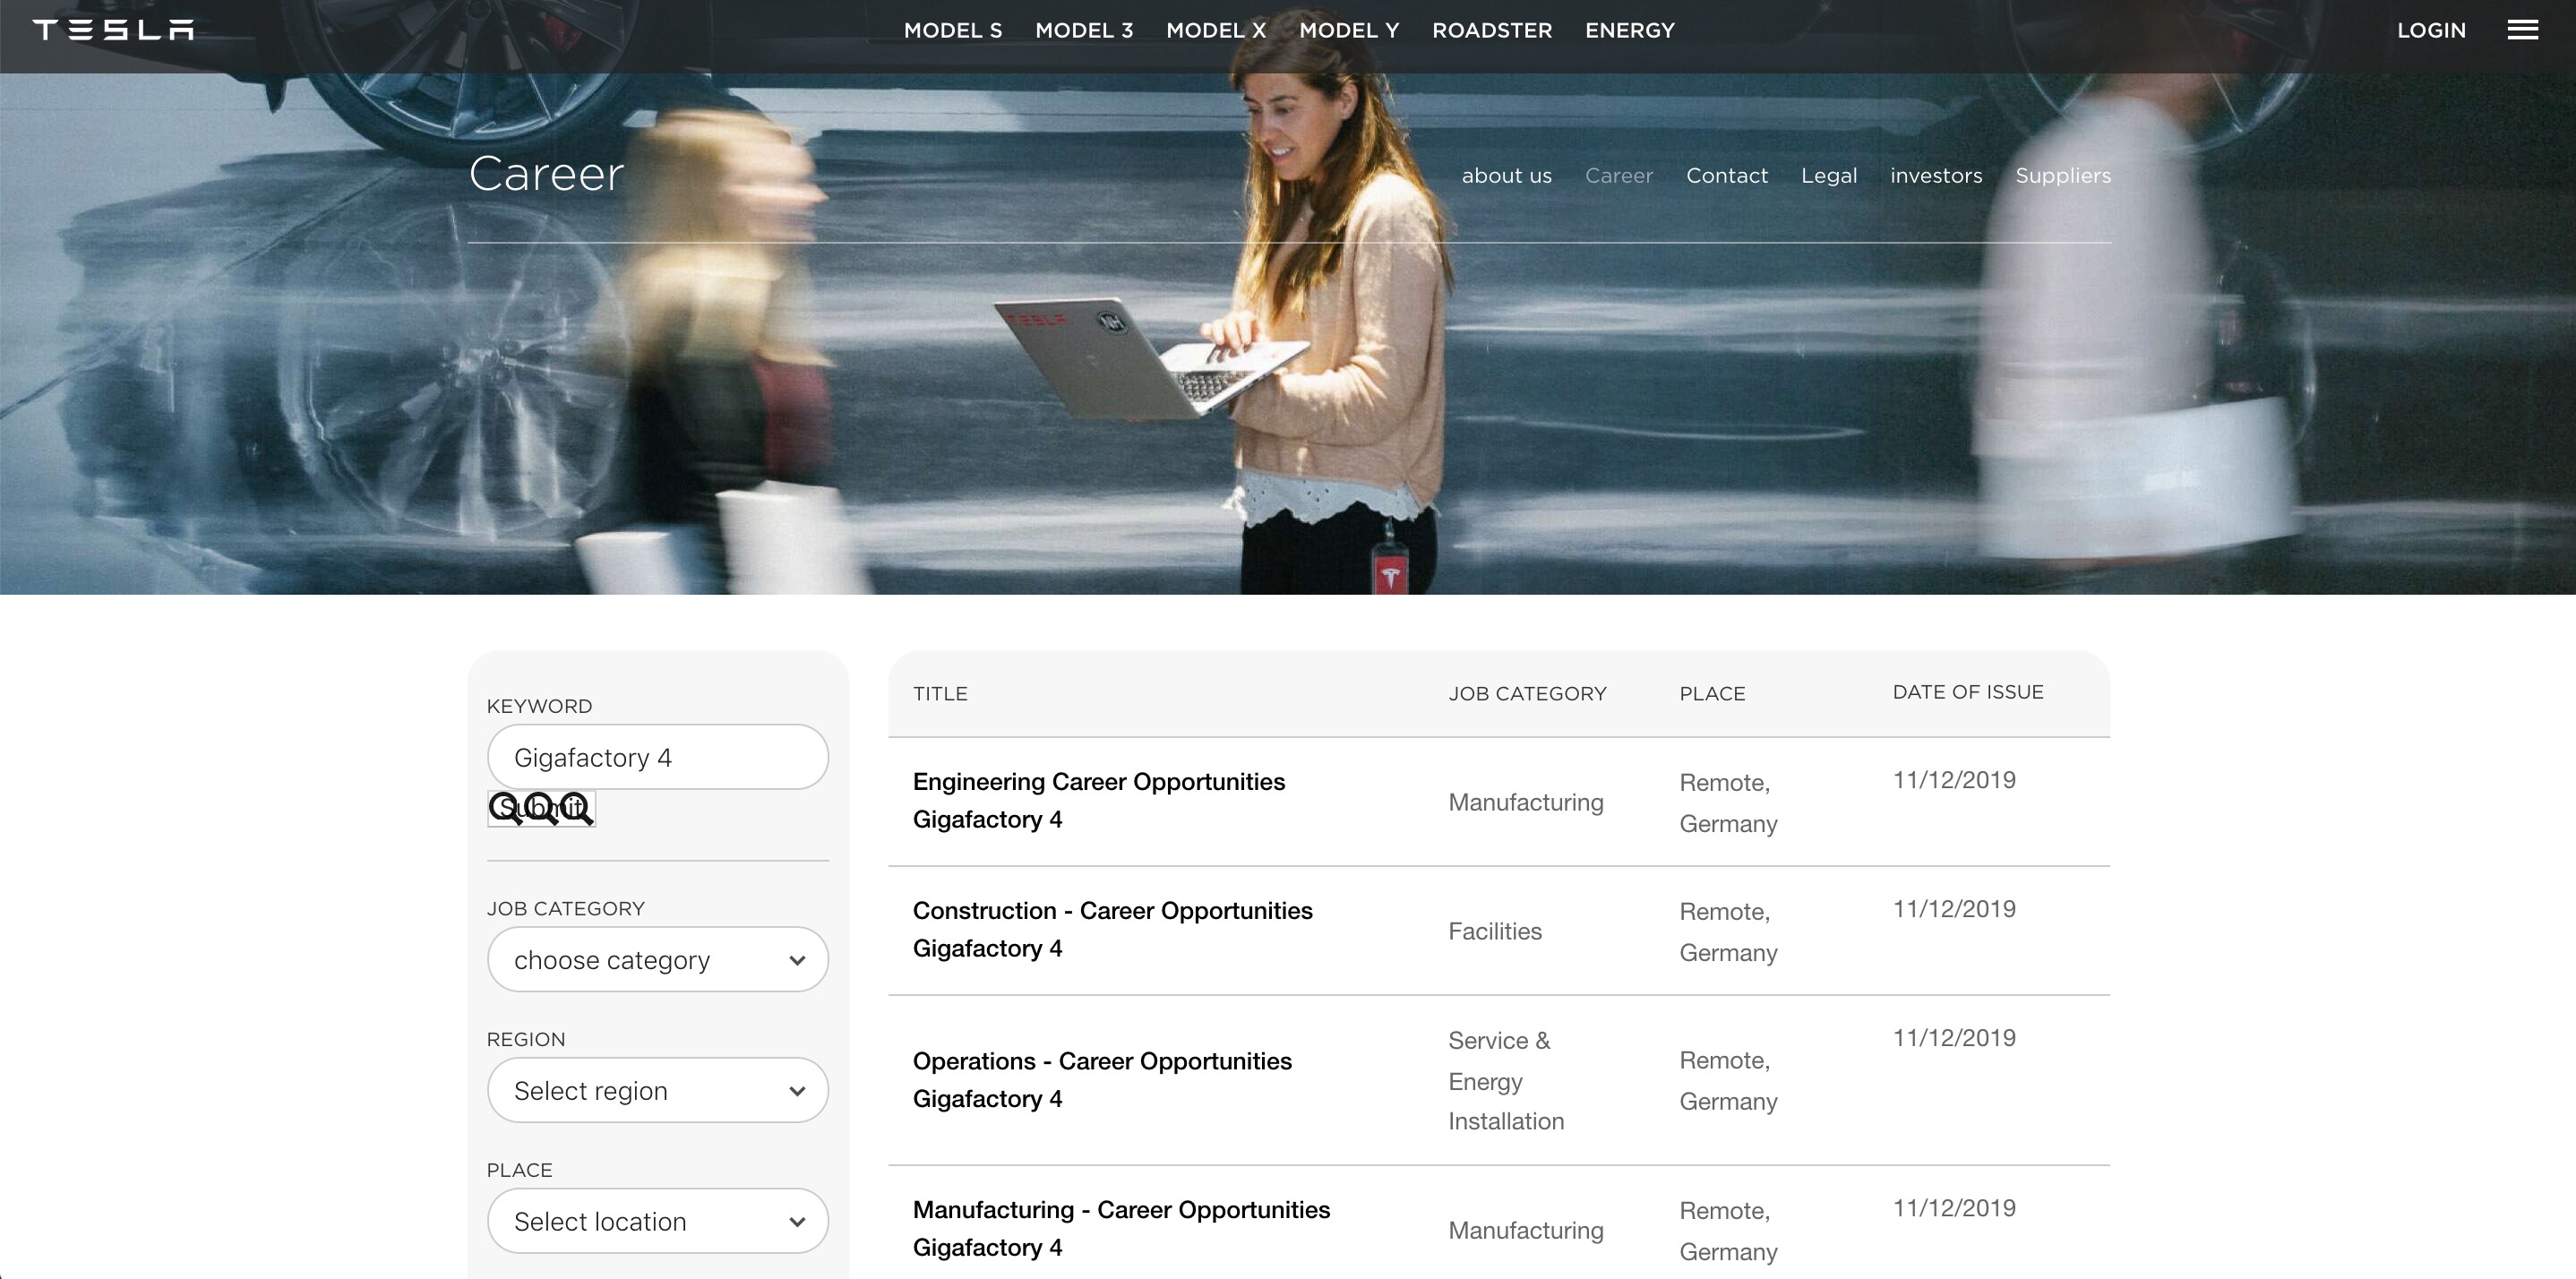Viewport: 2576px width, 1279px height.
Task: Click the magnifier Submit search button
Action: point(541,808)
